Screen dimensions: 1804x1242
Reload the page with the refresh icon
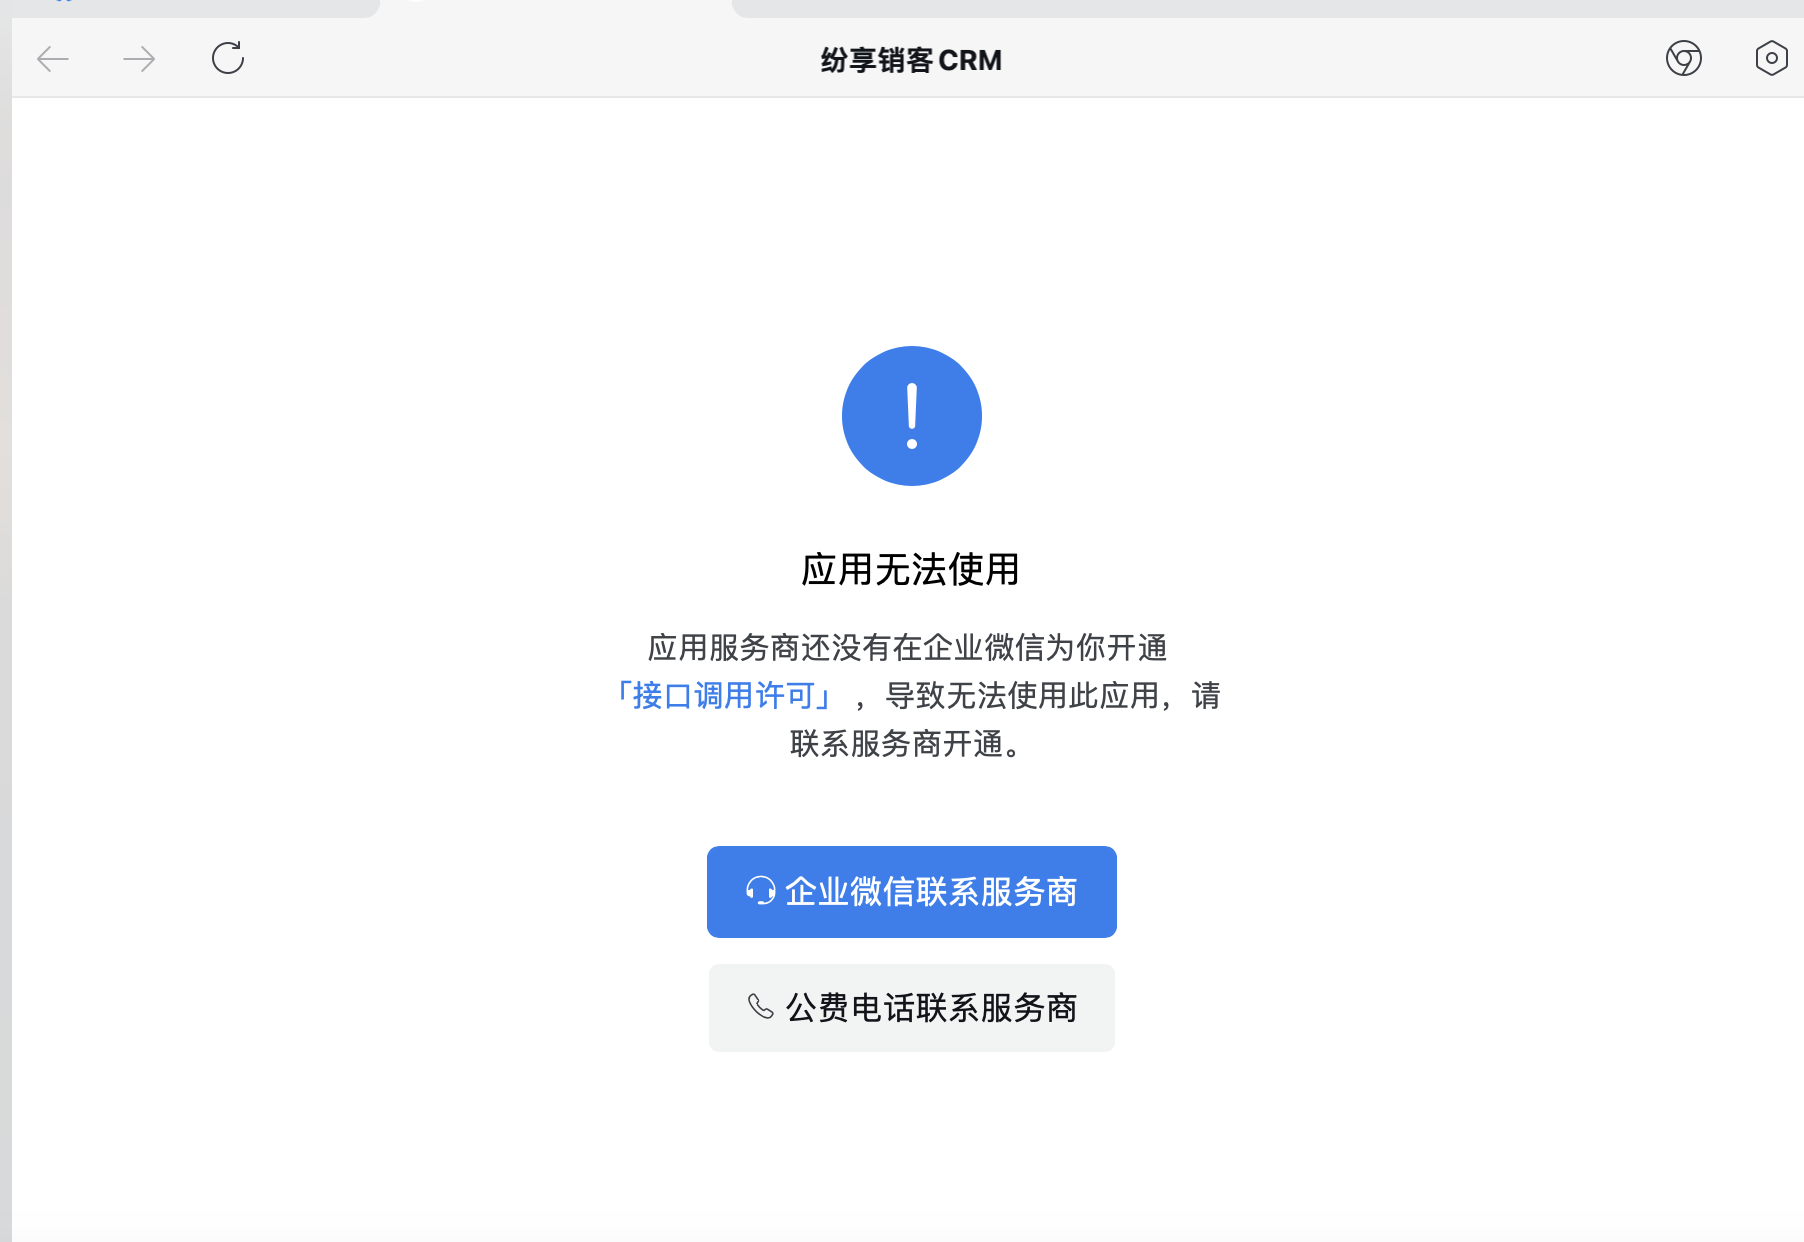pyautogui.click(x=228, y=58)
